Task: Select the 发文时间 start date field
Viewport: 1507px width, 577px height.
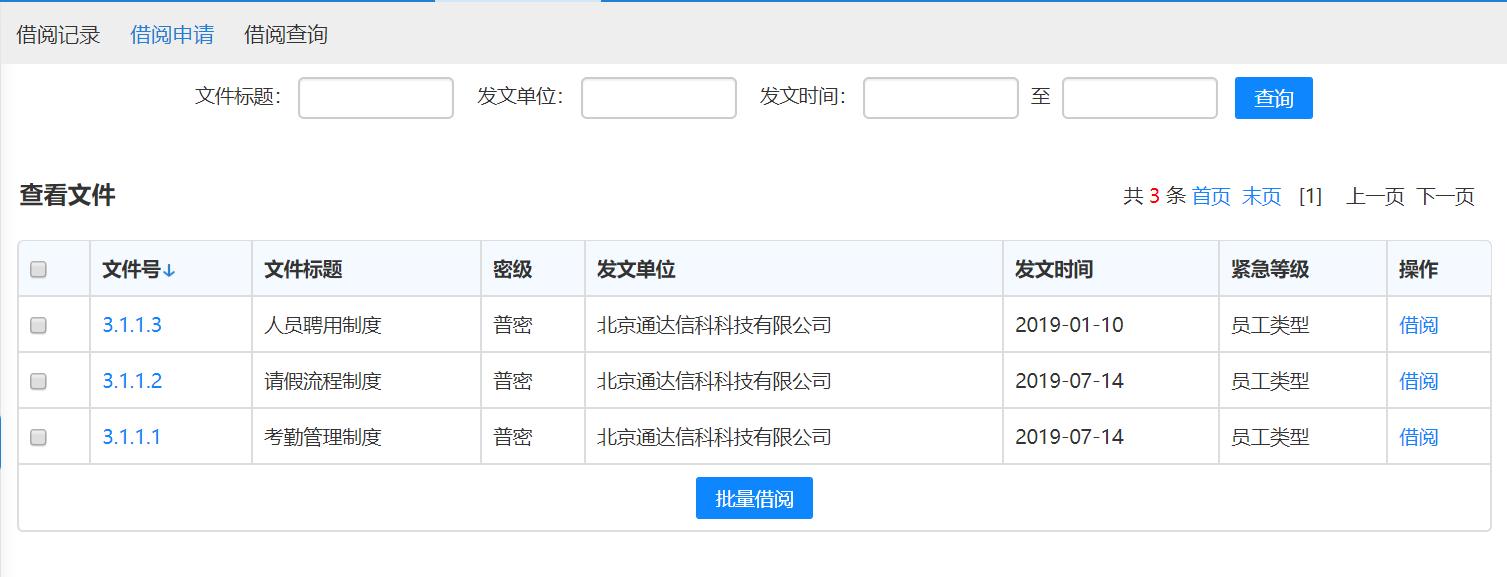Action: (941, 98)
